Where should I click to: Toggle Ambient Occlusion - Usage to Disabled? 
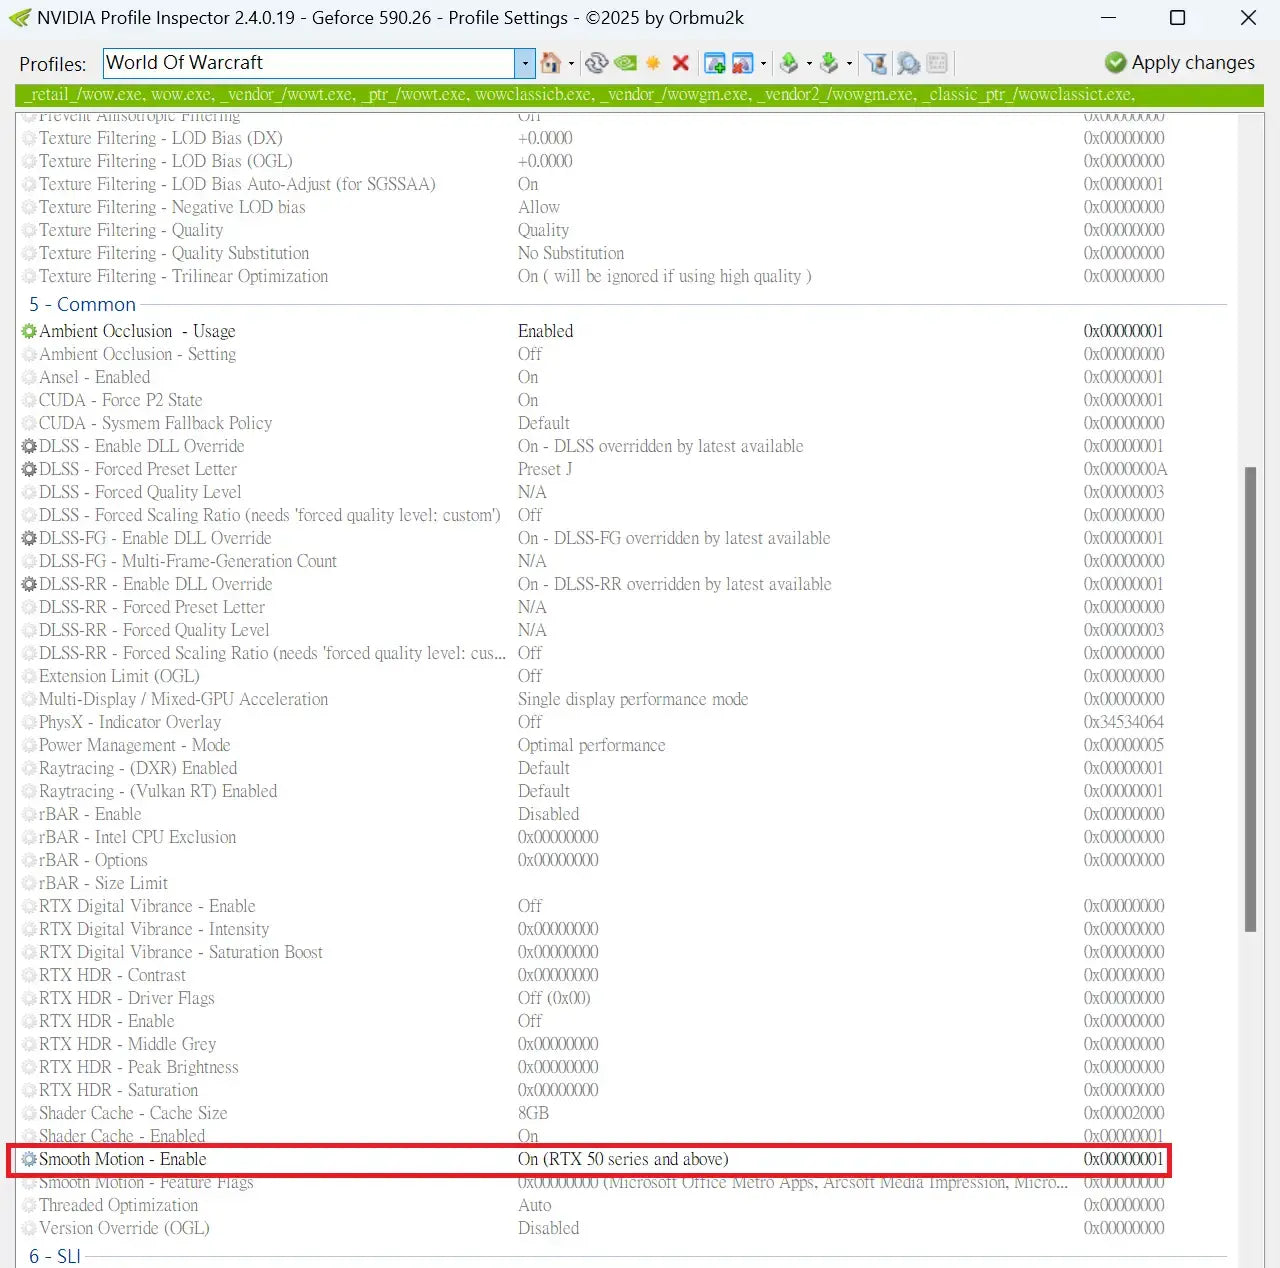coord(545,331)
